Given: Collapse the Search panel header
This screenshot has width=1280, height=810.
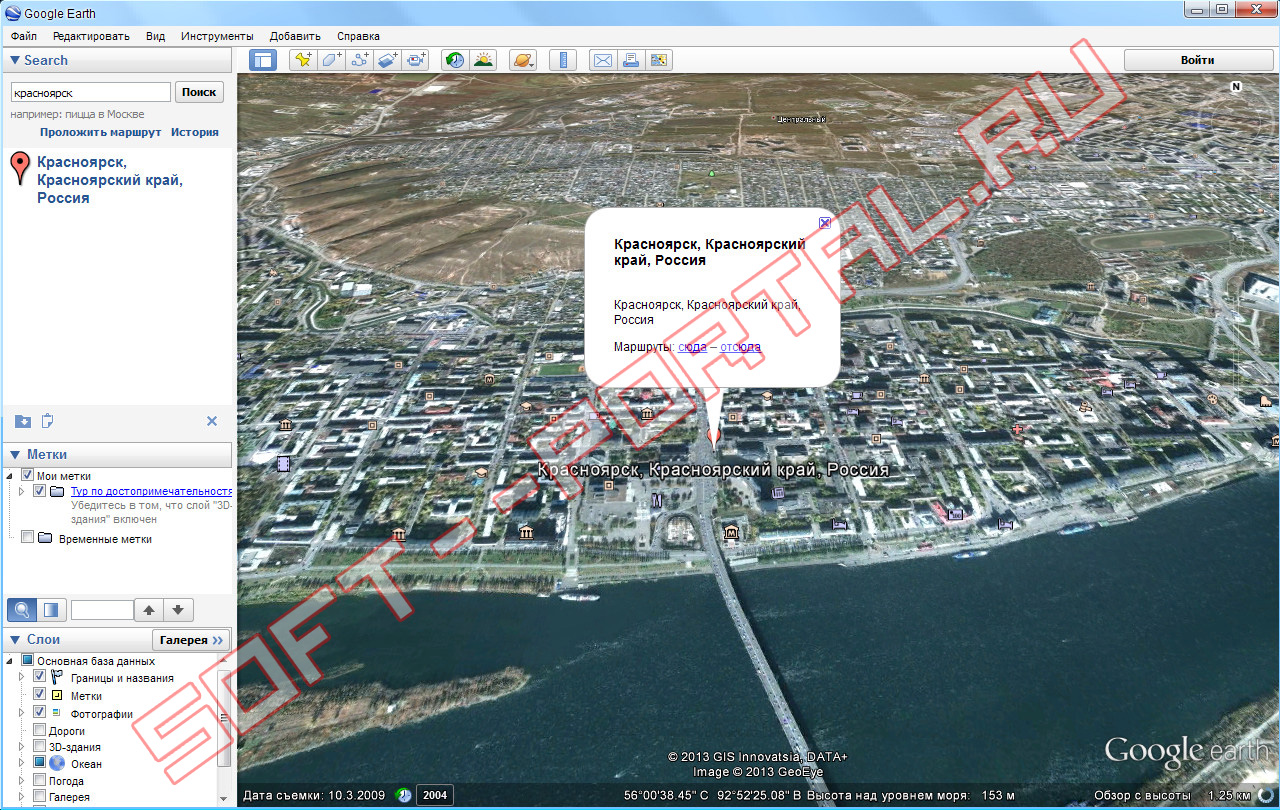Looking at the screenshot, I should 118,60.
